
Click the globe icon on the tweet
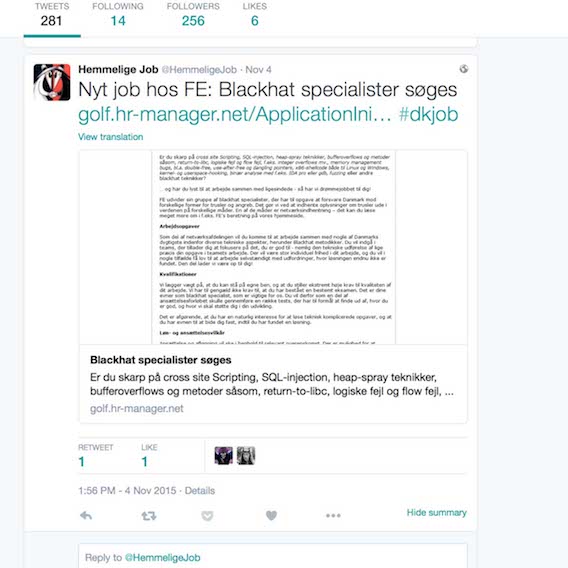(x=464, y=69)
